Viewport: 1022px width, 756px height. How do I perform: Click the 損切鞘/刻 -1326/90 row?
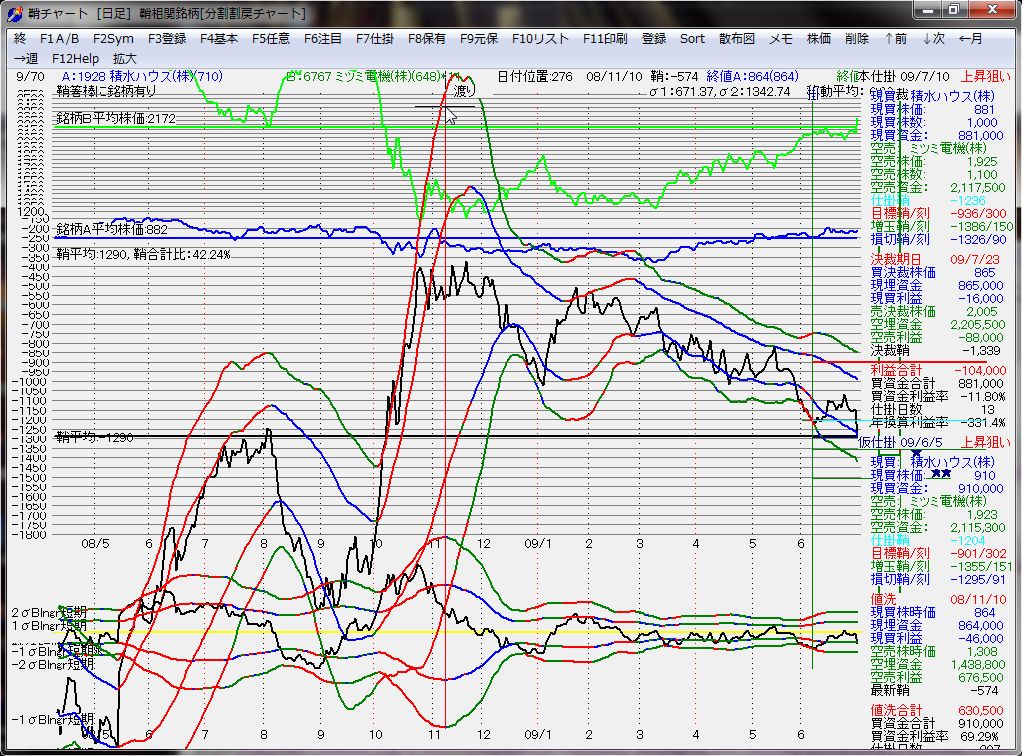(x=939, y=239)
